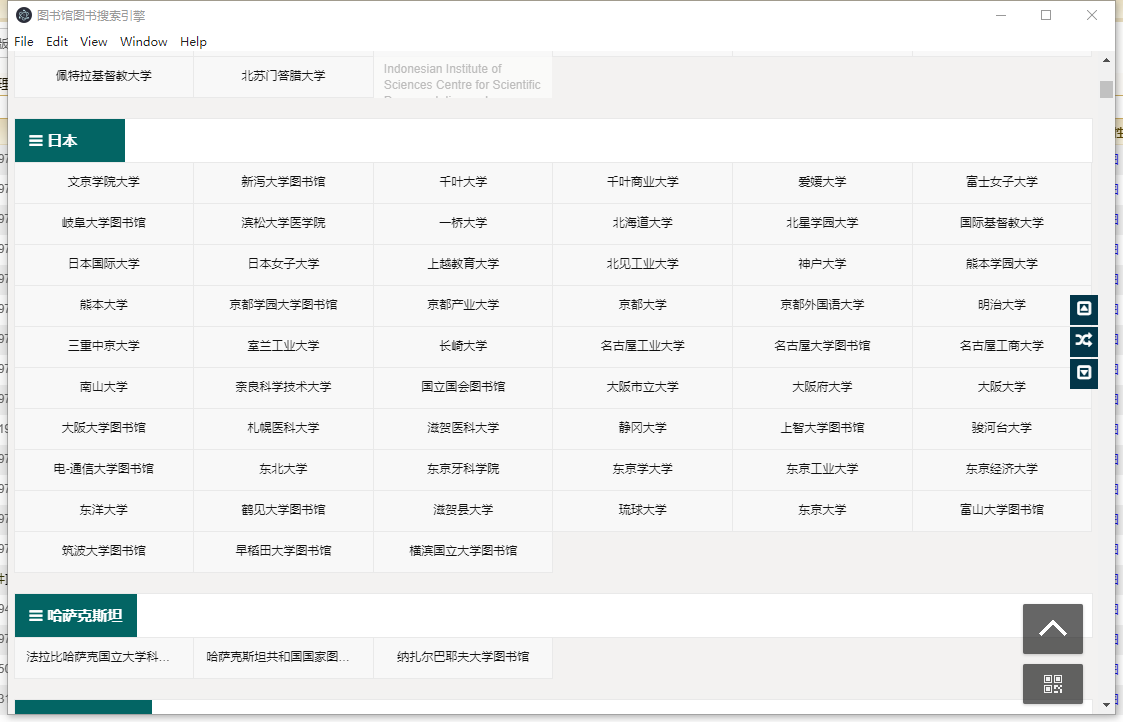Select the down-arrow square icon on the right

pyautogui.click(x=1083, y=373)
